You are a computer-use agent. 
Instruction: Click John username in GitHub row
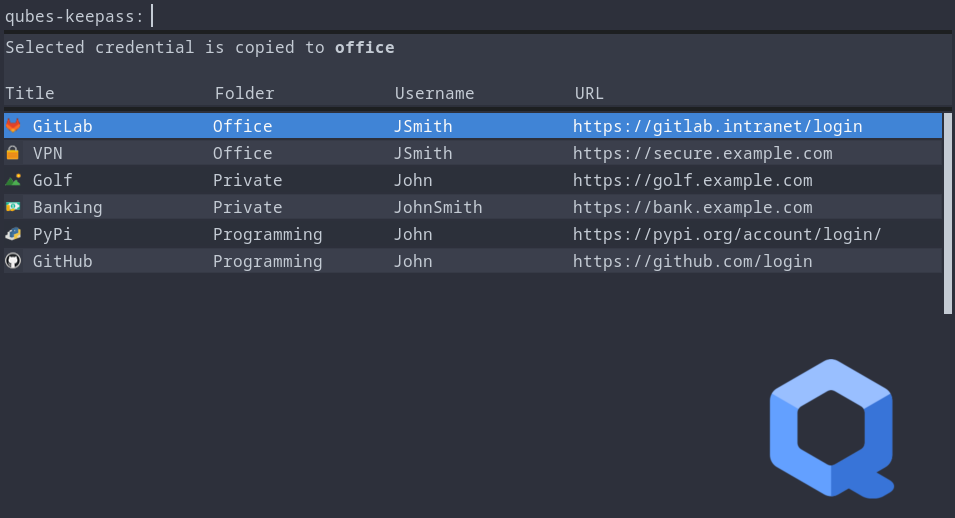coord(413,261)
